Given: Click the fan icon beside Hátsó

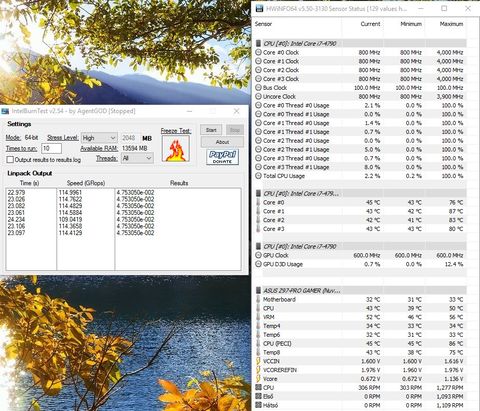Looking at the screenshot, I should [258, 405].
